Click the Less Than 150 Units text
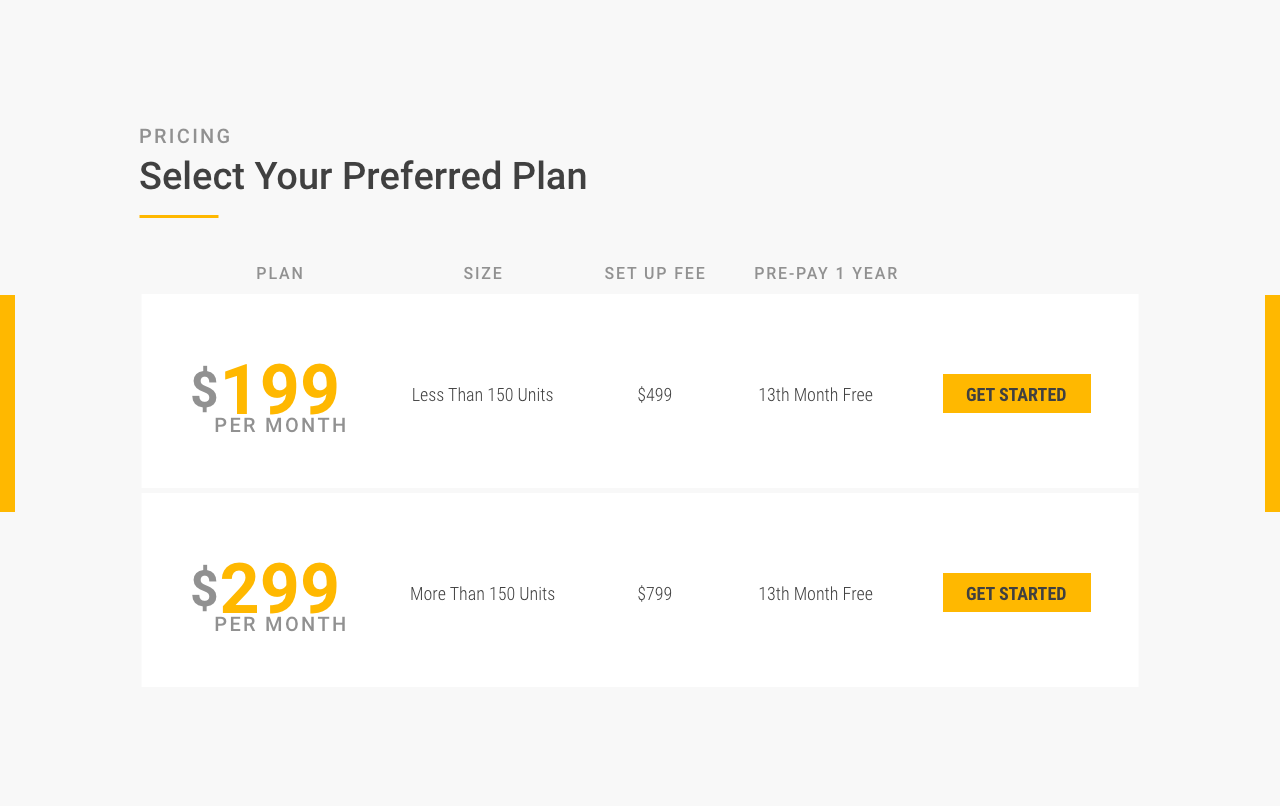Screen dimensions: 1280x806 click(x=482, y=395)
